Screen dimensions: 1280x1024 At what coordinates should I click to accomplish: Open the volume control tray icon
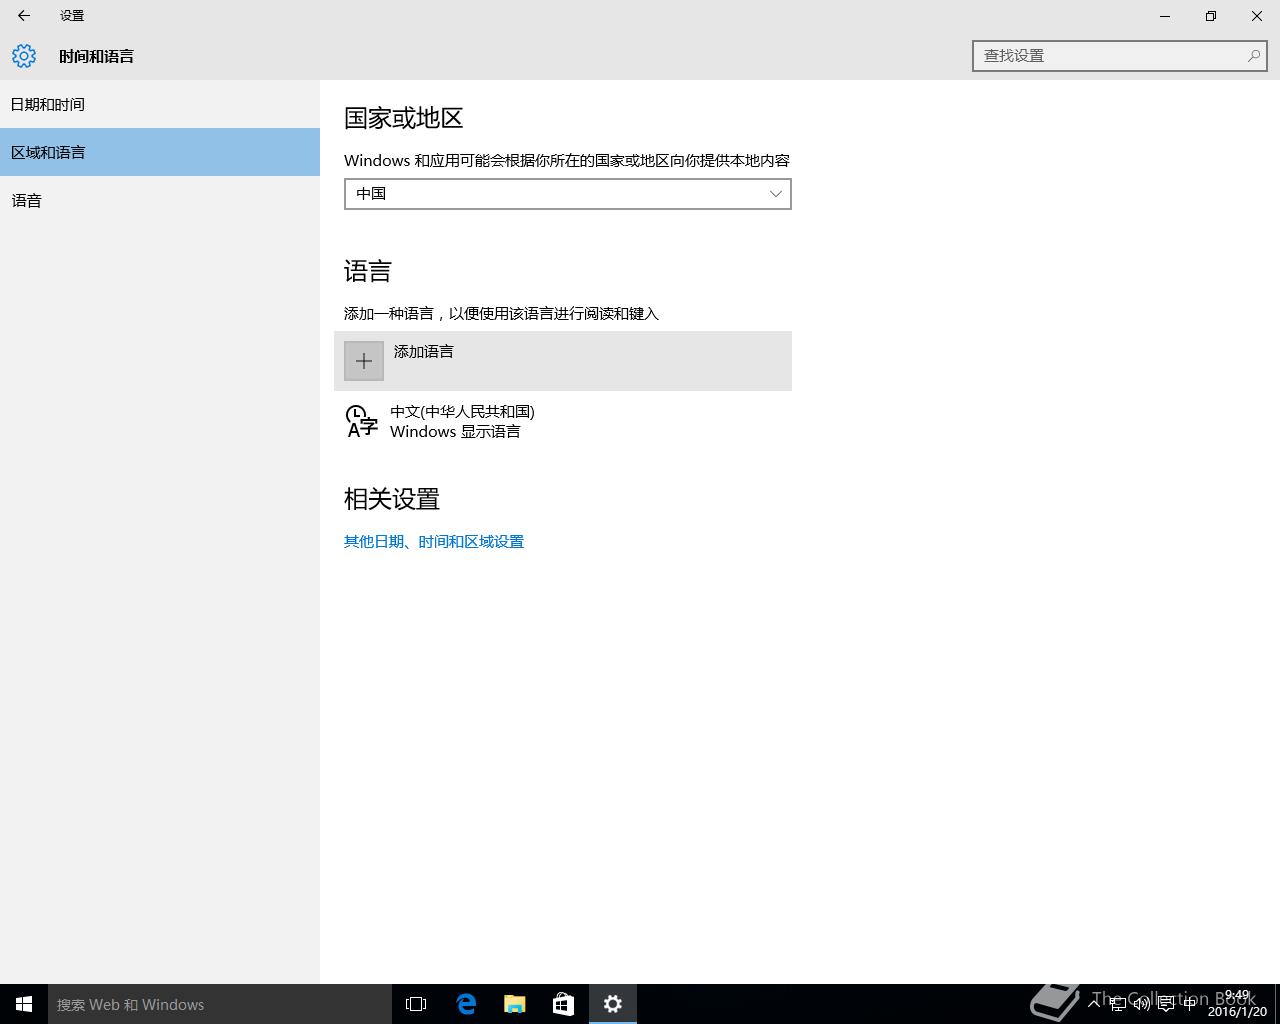coord(1141,1004)
